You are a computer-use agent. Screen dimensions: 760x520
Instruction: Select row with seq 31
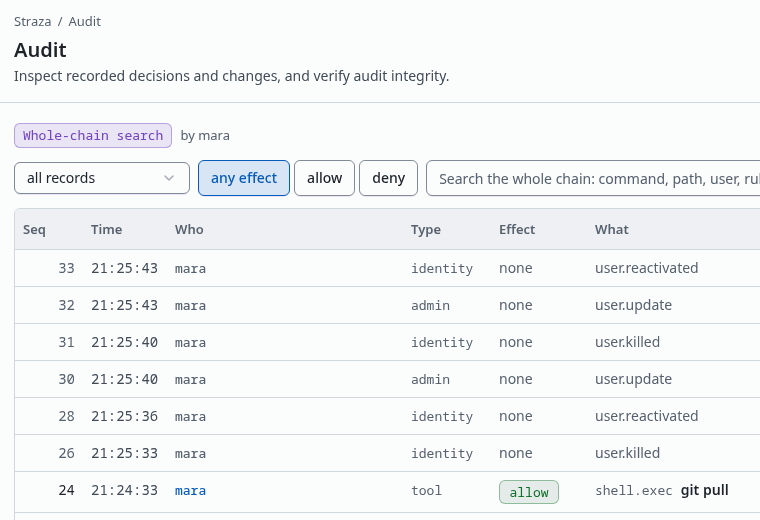coord(387,342)
